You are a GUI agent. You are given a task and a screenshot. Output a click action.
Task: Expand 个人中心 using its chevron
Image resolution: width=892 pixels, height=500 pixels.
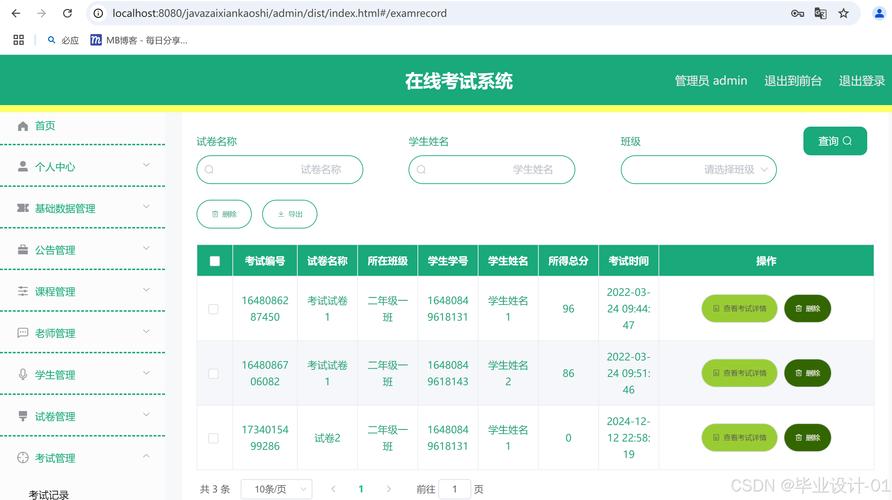(x=146, y=165)
